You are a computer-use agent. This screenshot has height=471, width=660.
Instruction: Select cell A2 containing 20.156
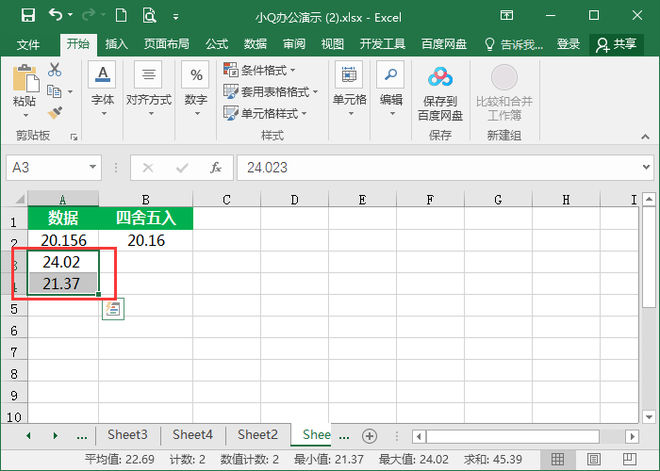pyautogui.click(x=64, y=240)
